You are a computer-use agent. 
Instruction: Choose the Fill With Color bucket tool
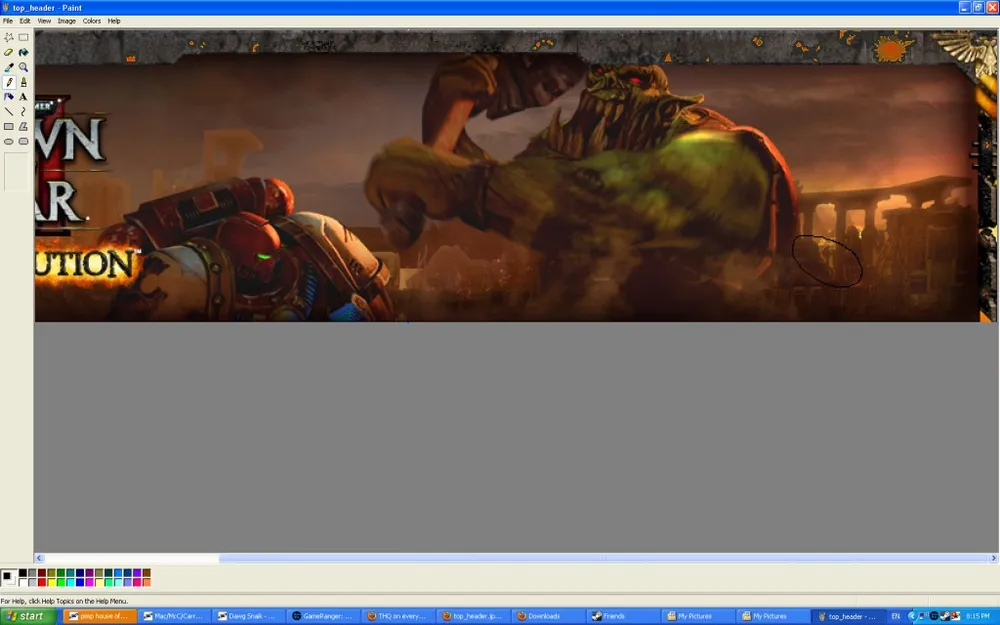(24, 52)
